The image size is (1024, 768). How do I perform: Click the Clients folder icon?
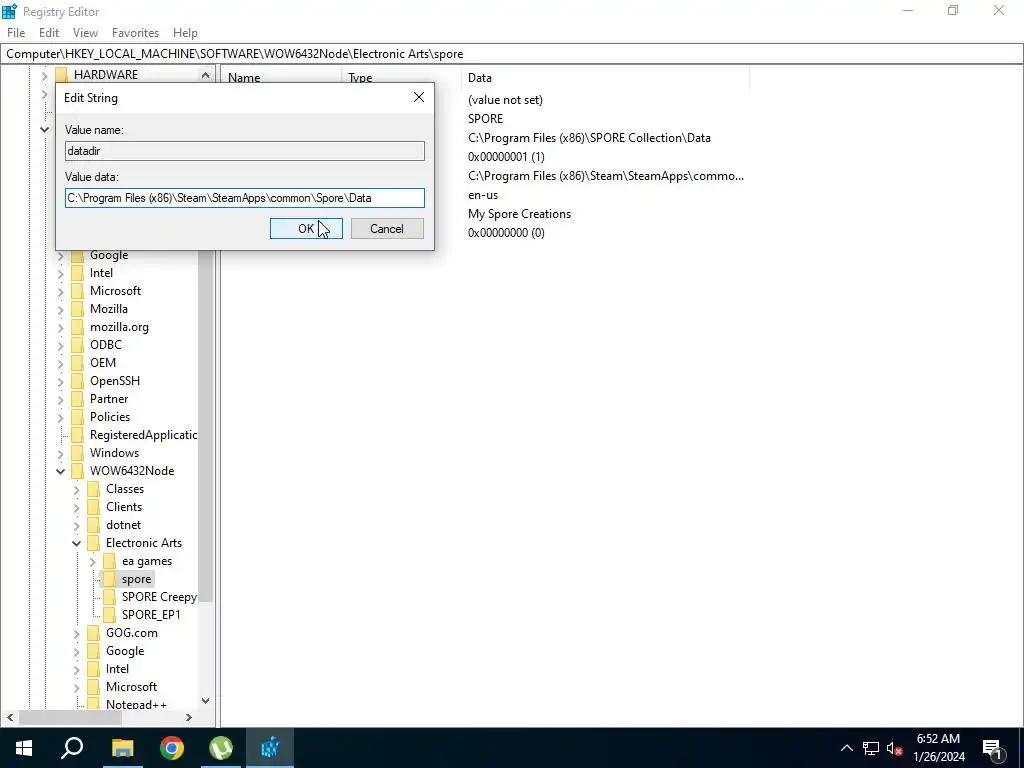(93, 507)
